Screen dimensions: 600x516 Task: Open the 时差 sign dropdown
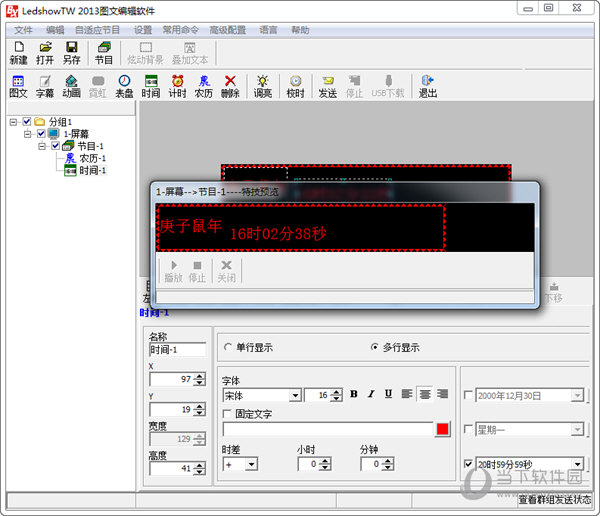click(251, 465)
